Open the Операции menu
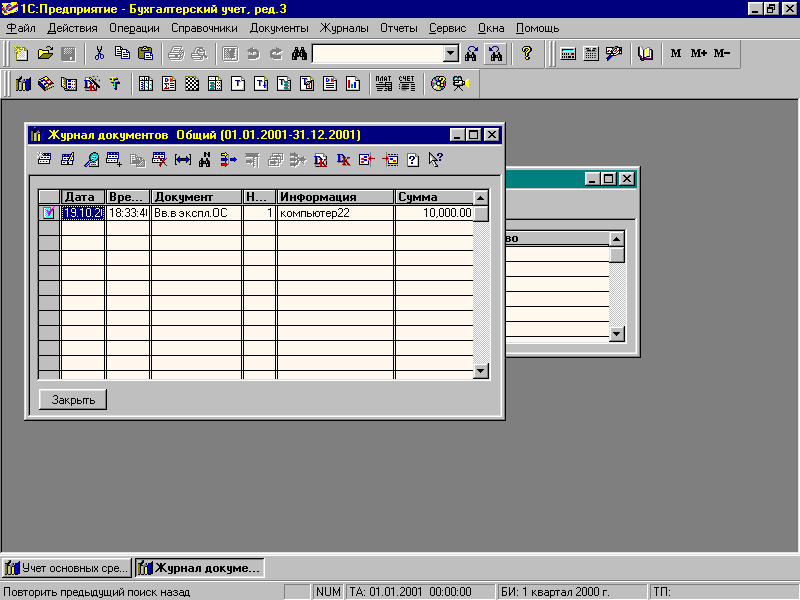Image resolution: width=800 pixels, height=600 pixels. 134,28
